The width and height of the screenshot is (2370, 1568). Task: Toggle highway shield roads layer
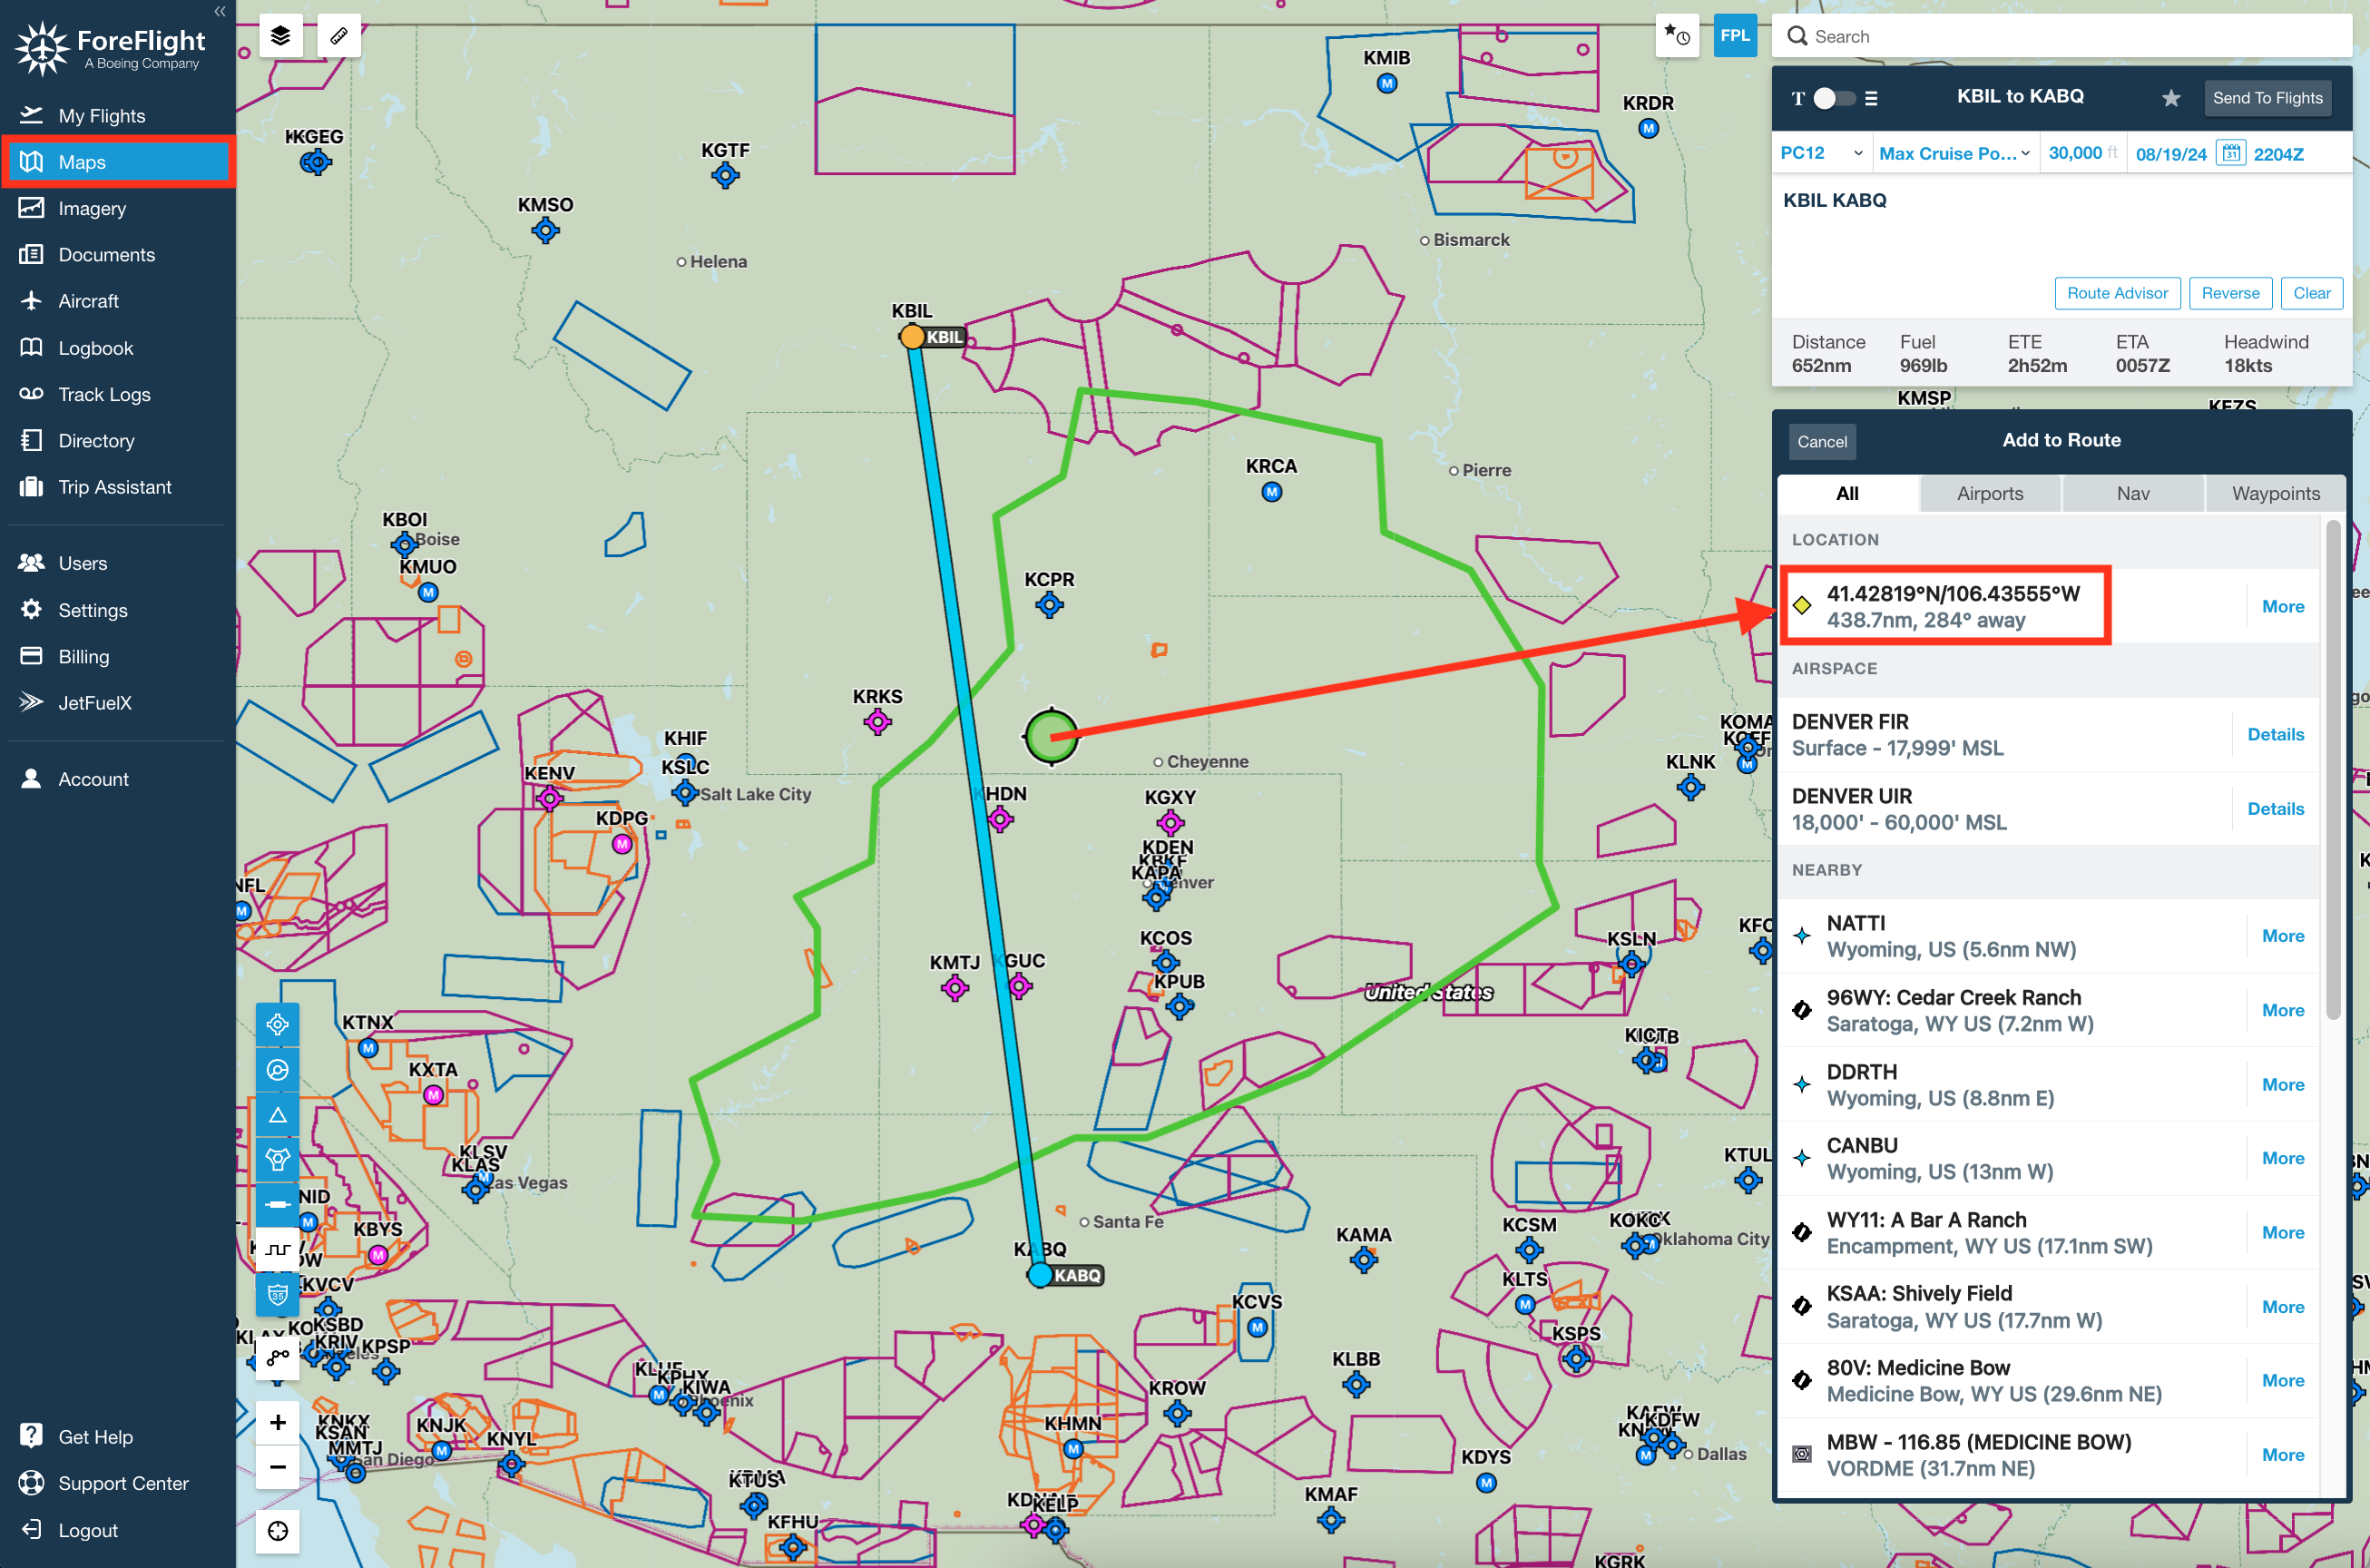pos(278,1295)
